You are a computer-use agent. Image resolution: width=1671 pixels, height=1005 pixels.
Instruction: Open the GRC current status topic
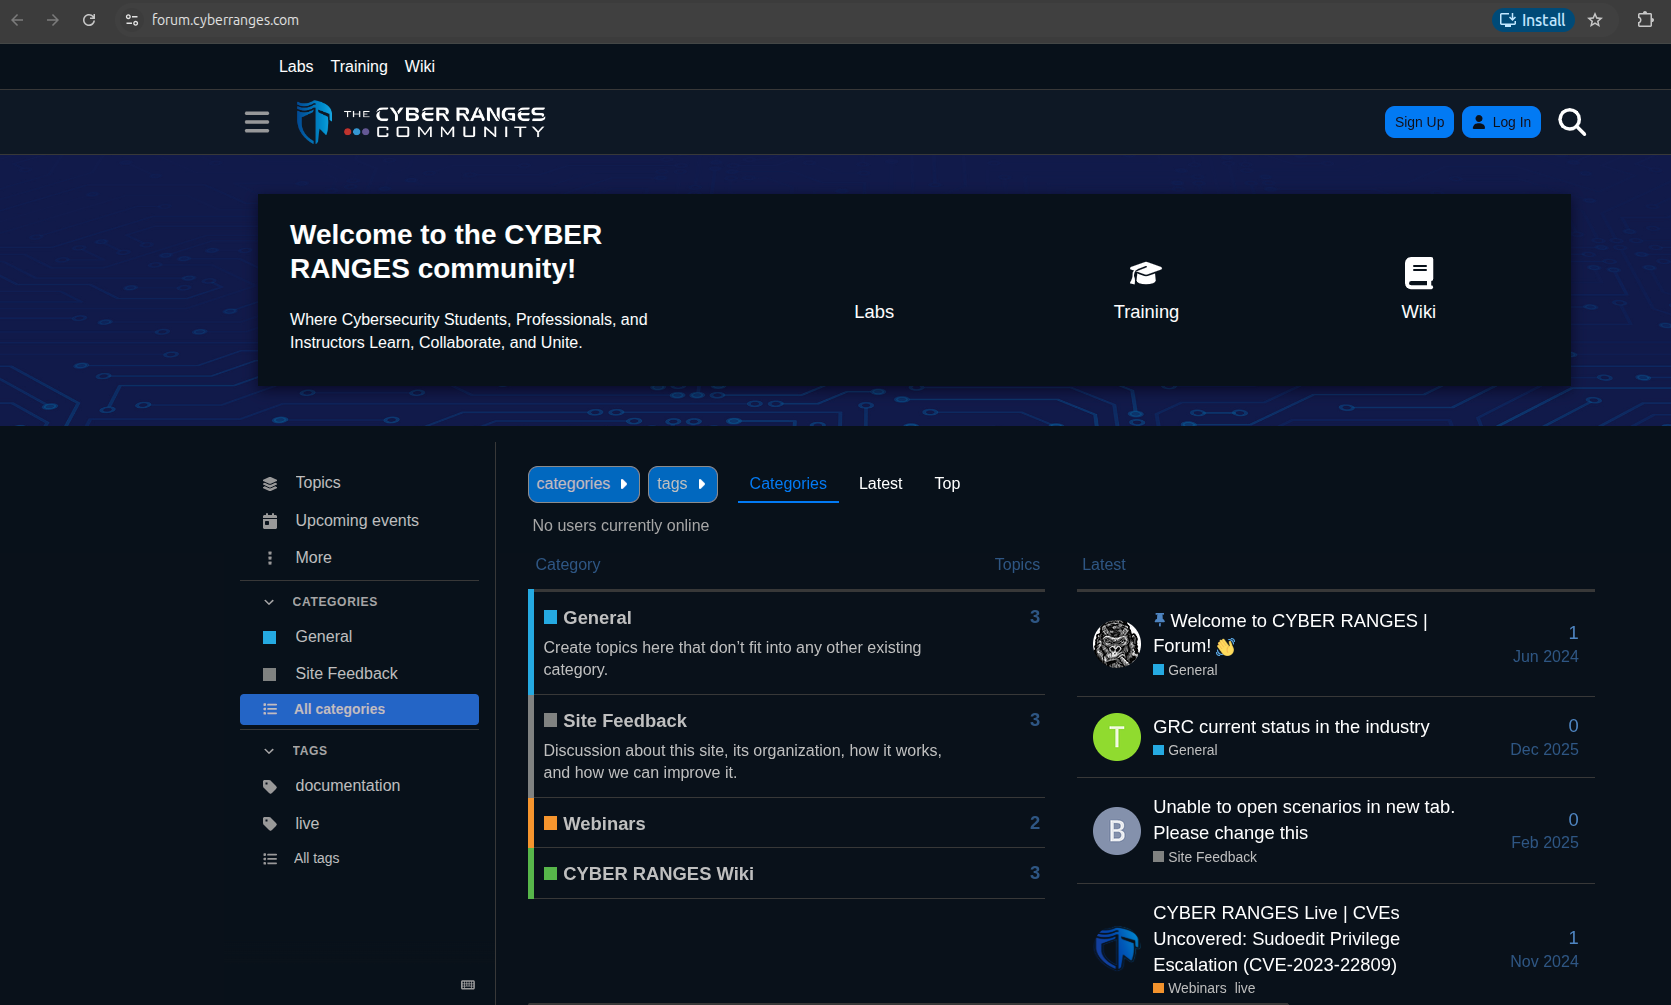(1291, 727)
